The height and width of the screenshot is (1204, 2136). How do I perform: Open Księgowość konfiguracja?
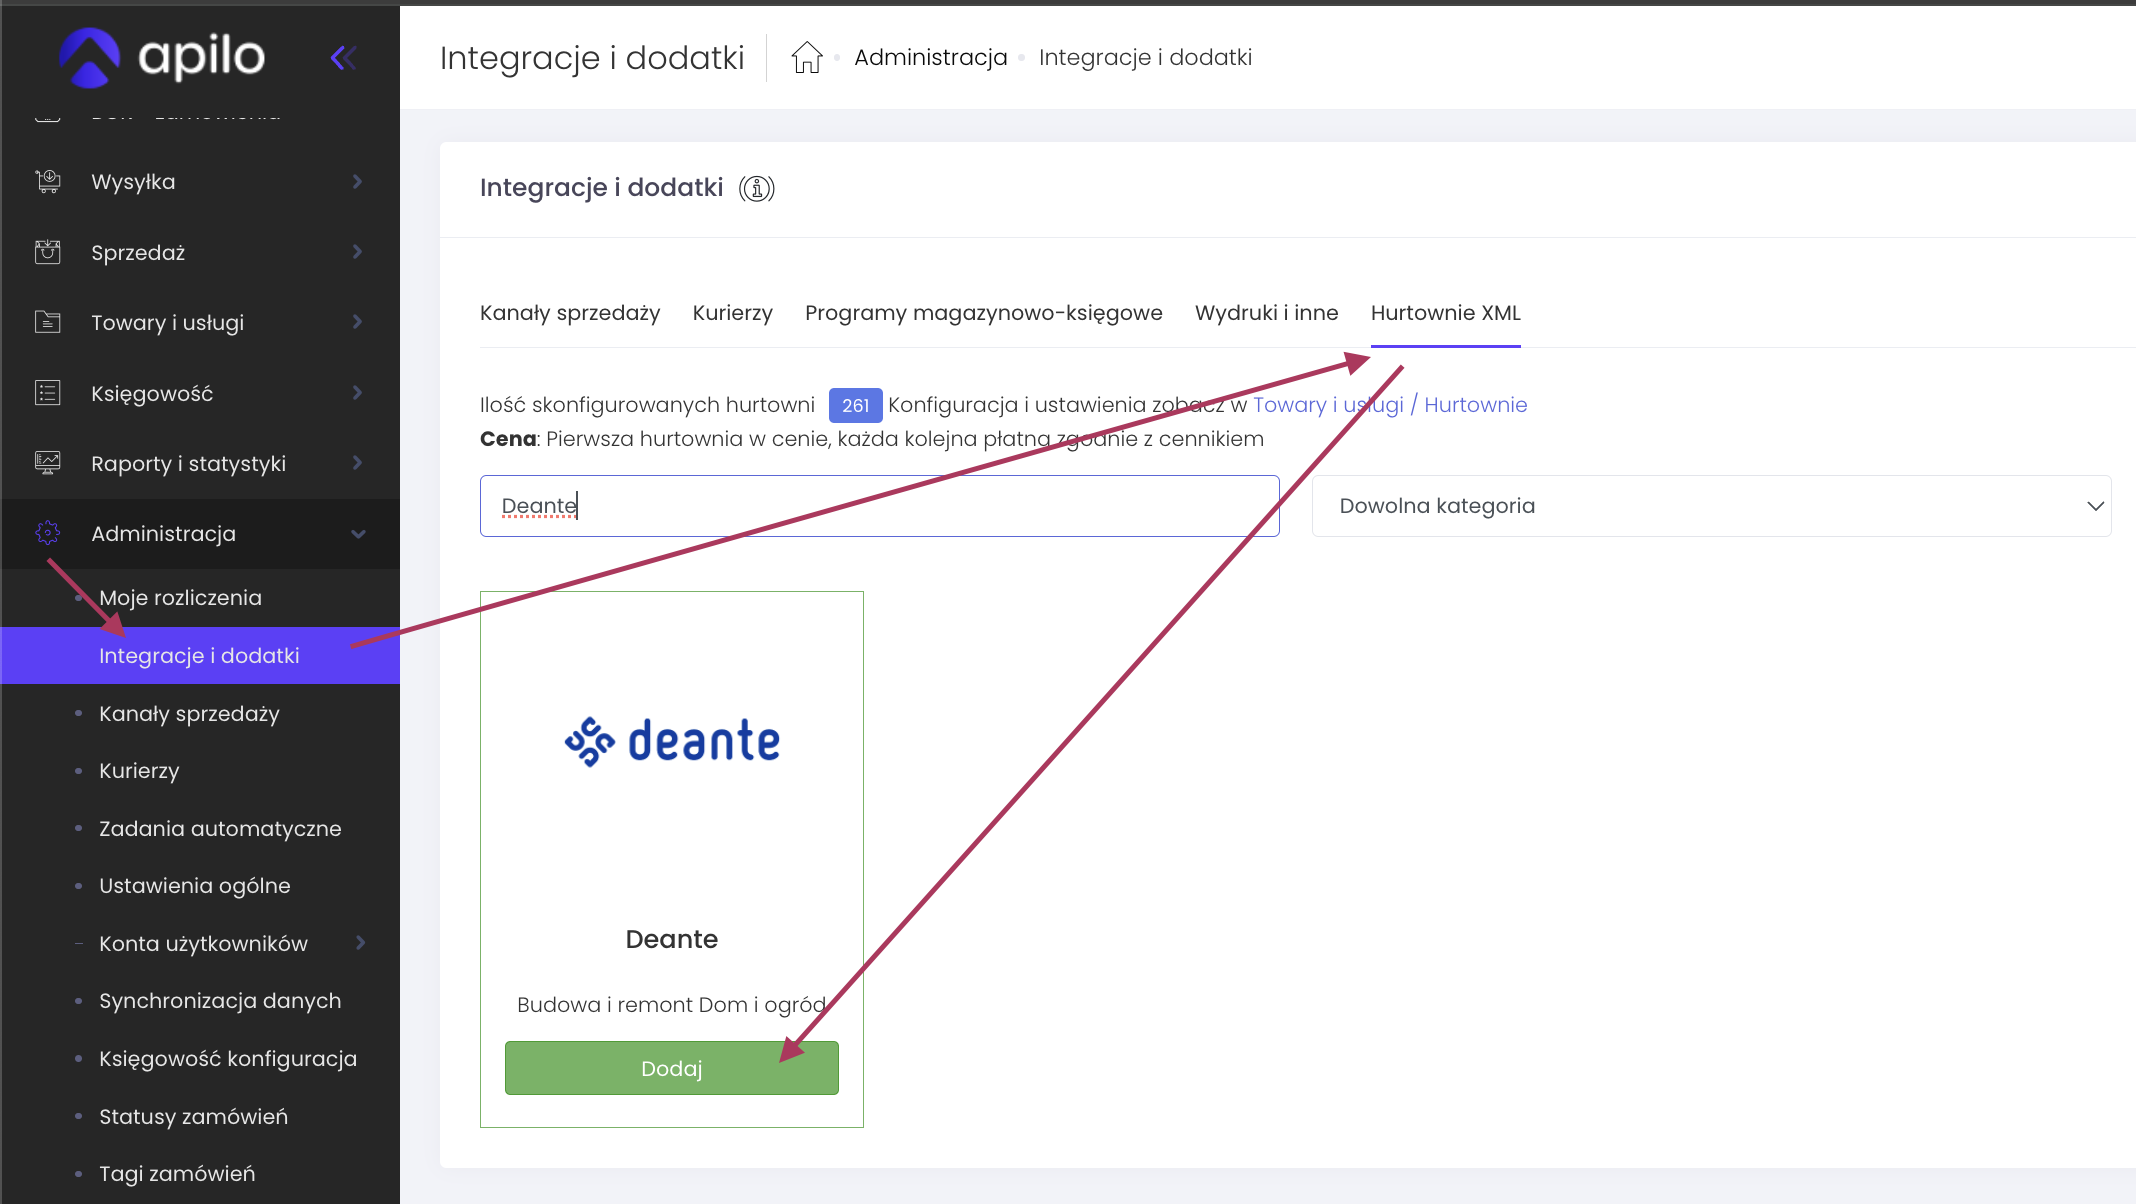tap(228, 1059)
